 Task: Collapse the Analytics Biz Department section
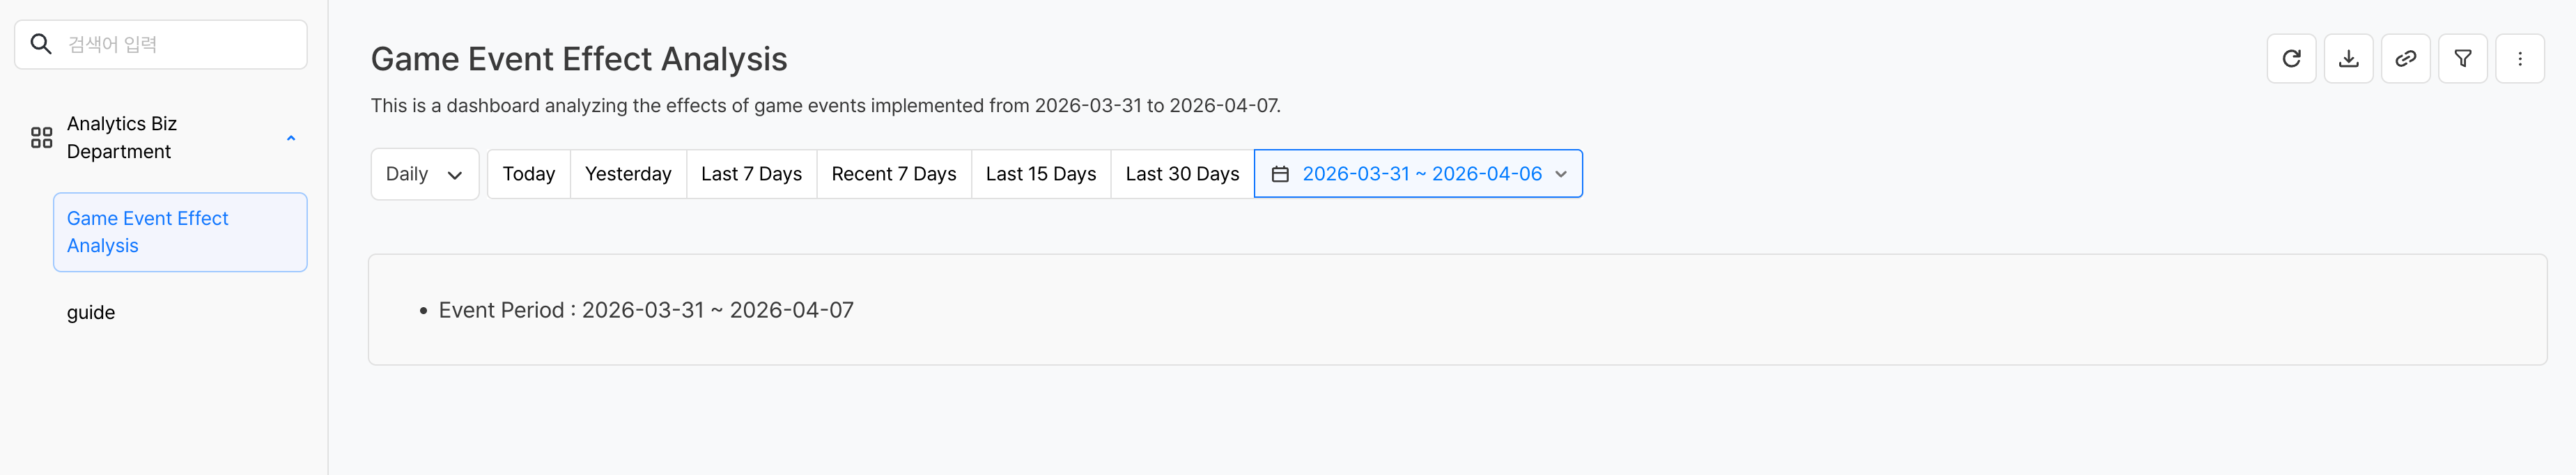[x=291, y=138]
